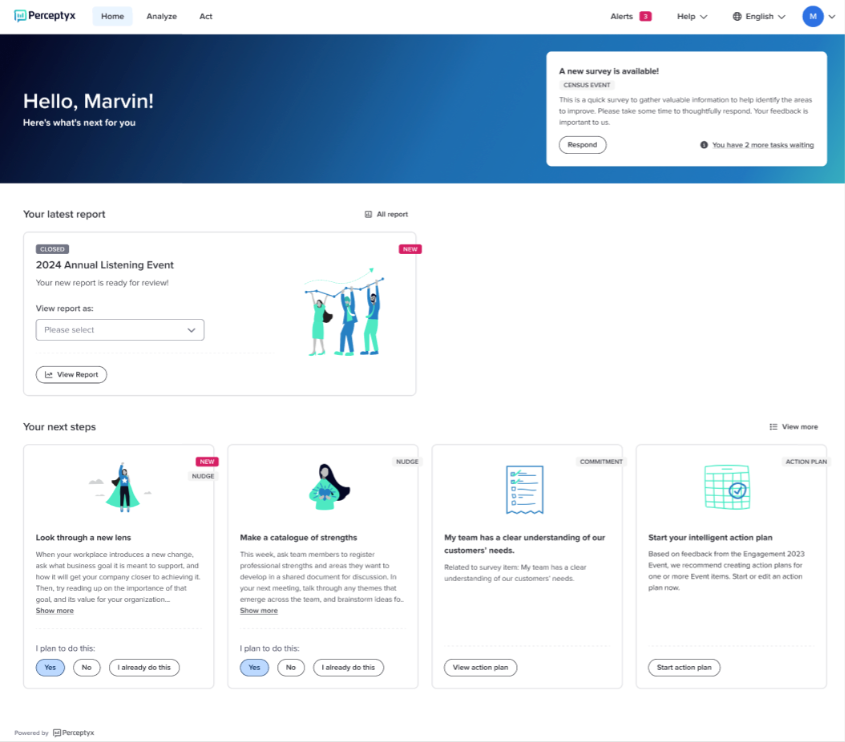Click the NEW badge on the report card
This screenshot has width=845, height=742.
tap(410, 249)
